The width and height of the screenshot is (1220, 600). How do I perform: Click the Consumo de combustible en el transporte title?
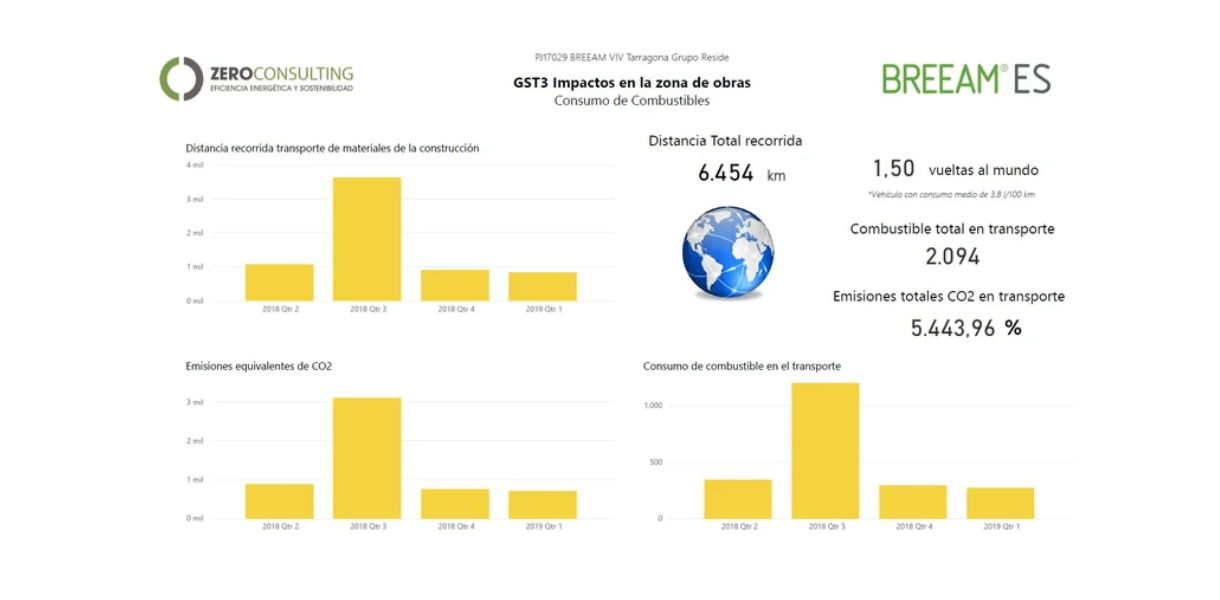(743, 367)
